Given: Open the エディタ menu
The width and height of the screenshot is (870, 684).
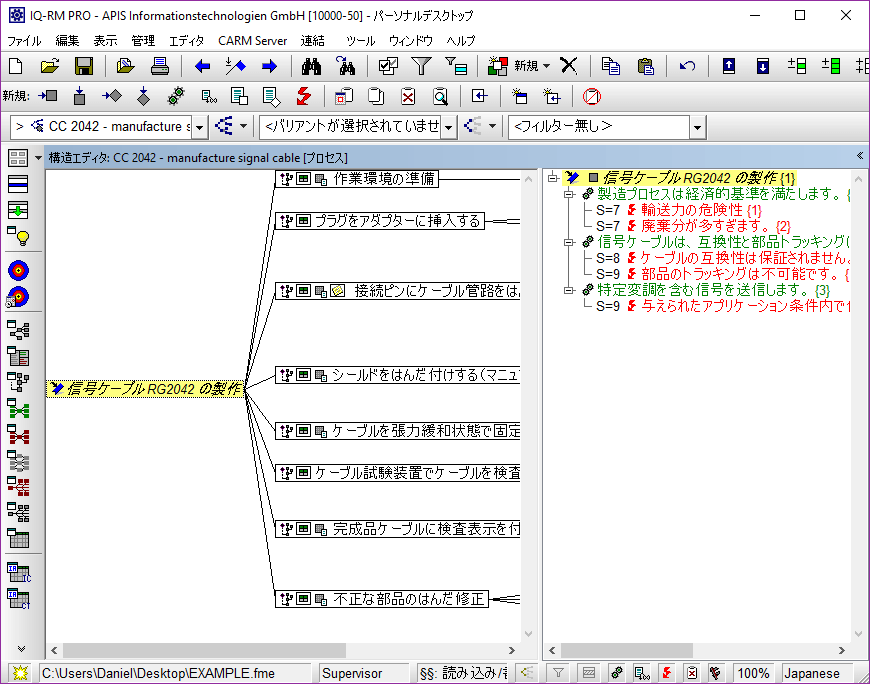Looking at the screenshot, I should click(186, 40).
